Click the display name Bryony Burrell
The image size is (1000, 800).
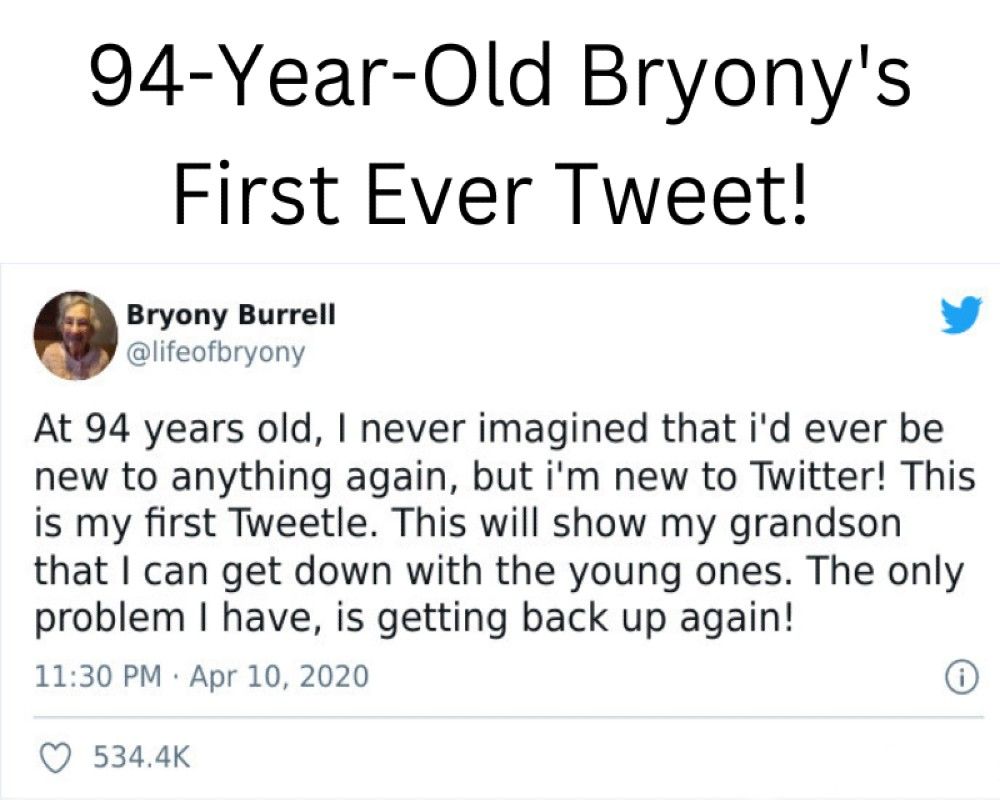(230, 315)
